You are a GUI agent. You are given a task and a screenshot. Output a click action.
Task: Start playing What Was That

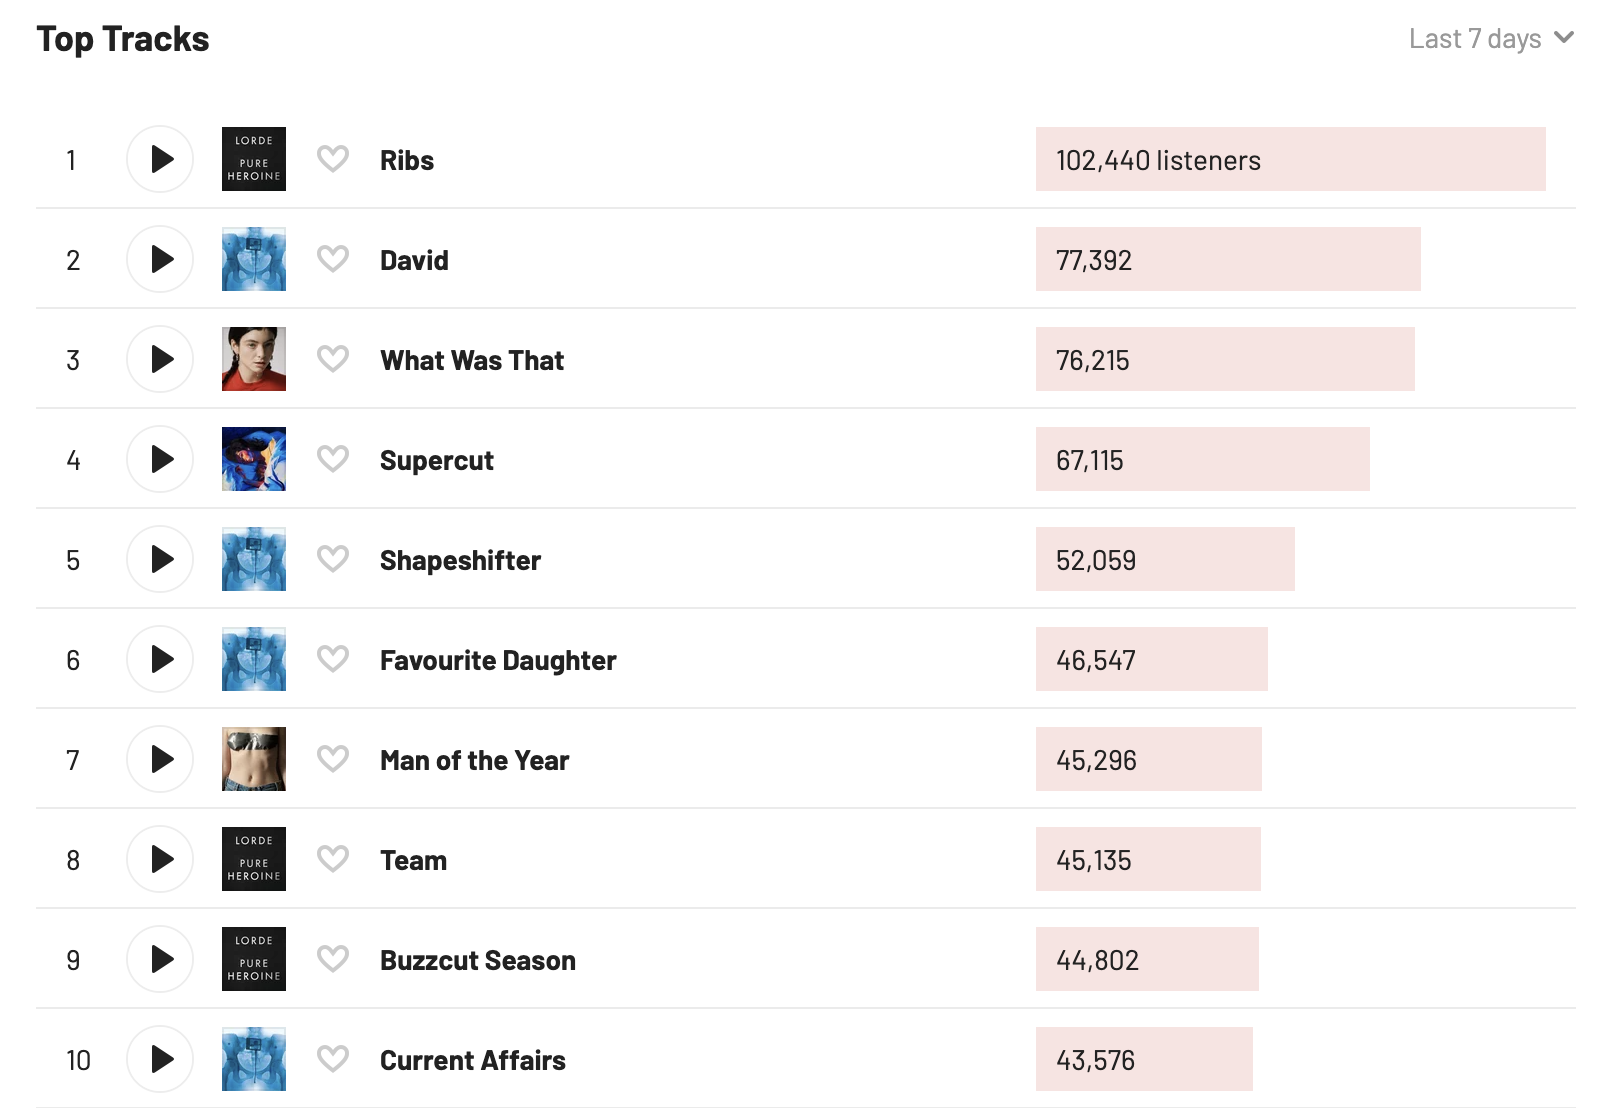[160, 359]
